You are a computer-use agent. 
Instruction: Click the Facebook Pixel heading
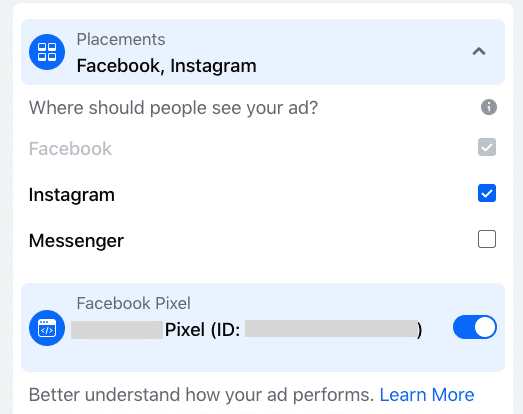coord(133,303)
